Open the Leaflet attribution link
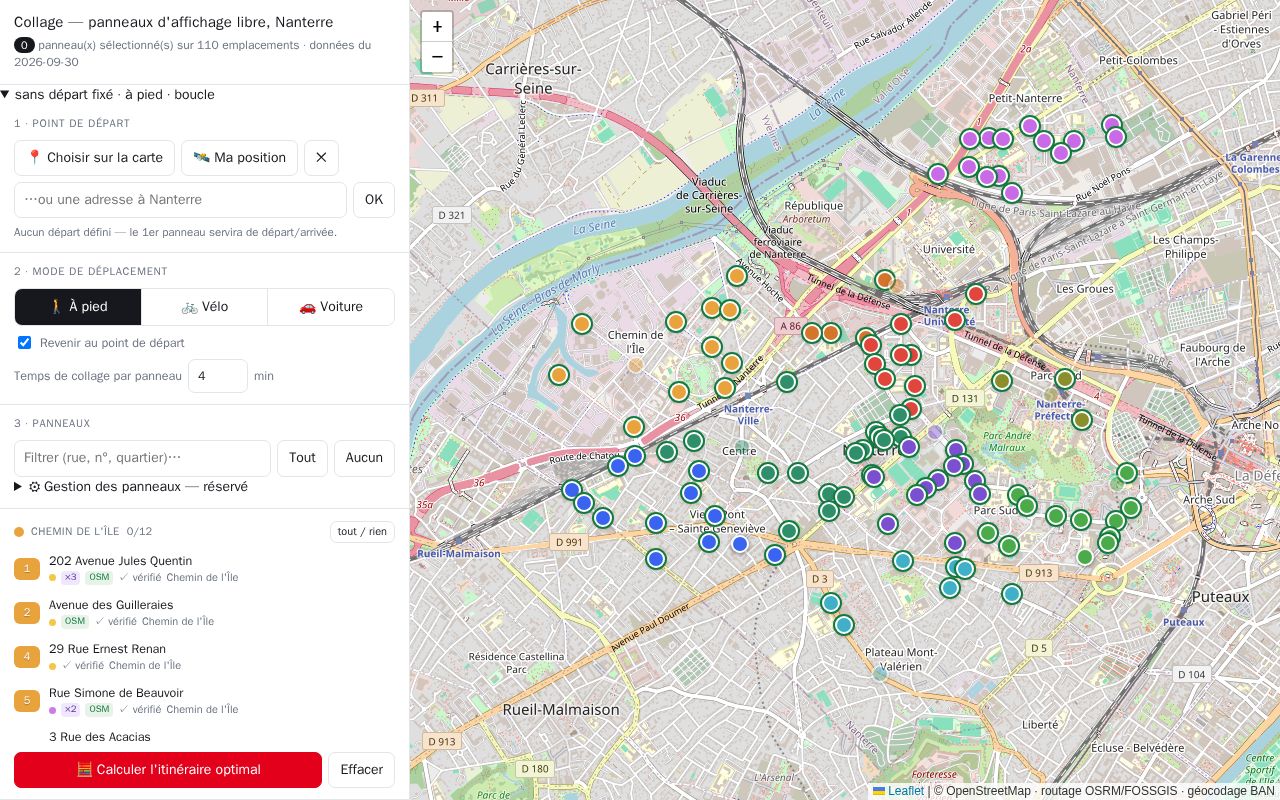1280x800 pixels. 906,791
